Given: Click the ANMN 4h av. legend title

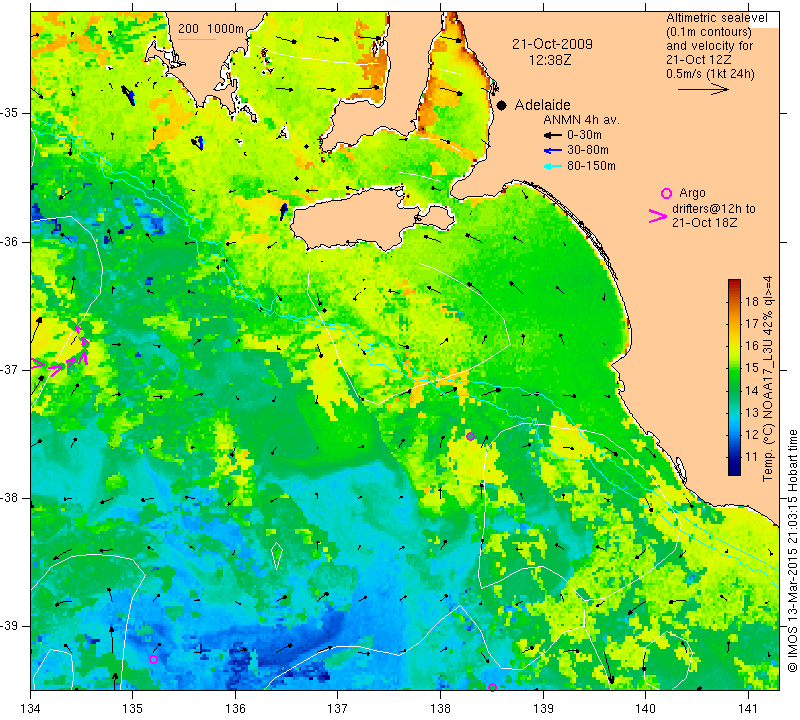Looking at the screenshot, I should 581,120.
